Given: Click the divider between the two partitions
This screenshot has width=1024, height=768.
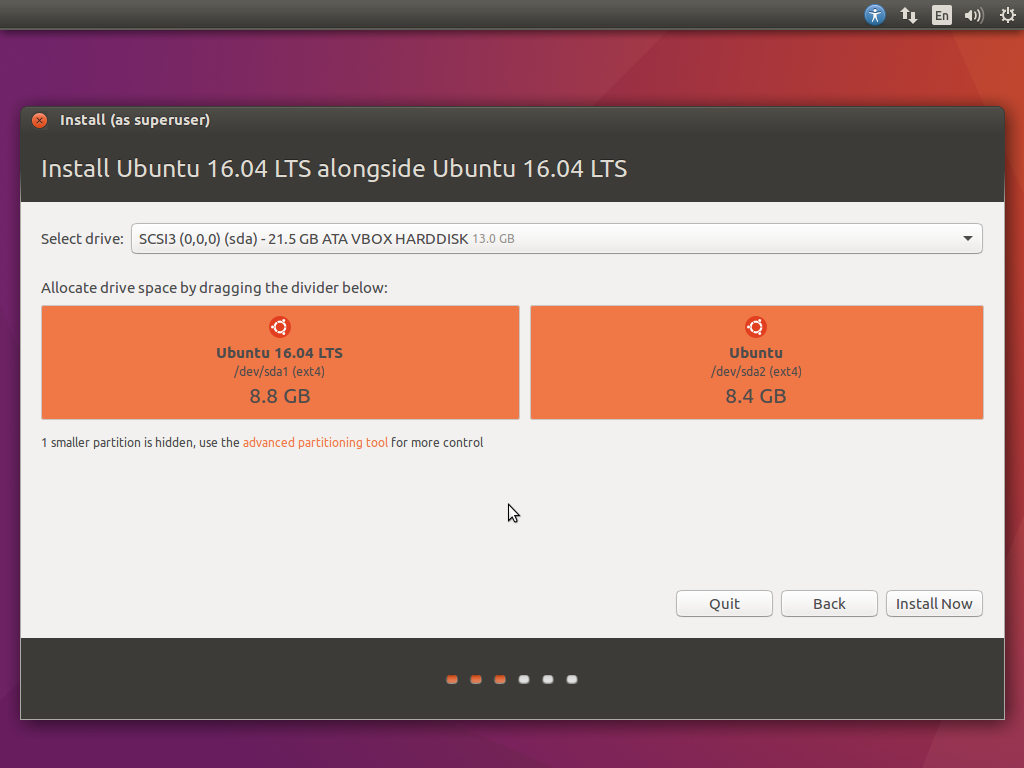Looking at the screenshot, I should (526, 362).
